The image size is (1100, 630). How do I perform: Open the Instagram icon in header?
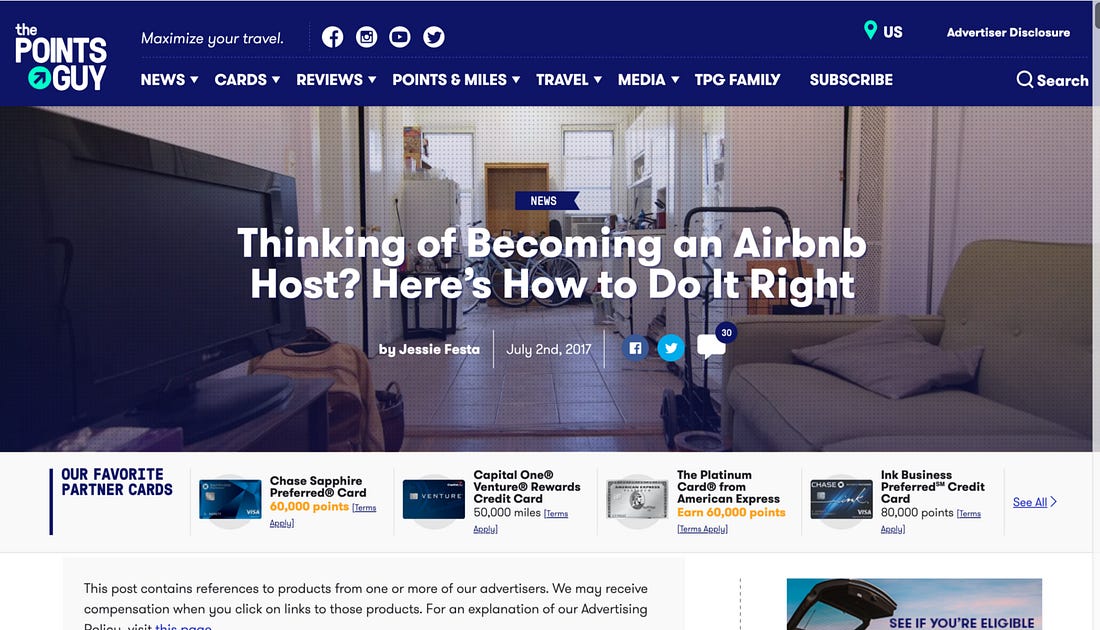[x=366, y=36]
